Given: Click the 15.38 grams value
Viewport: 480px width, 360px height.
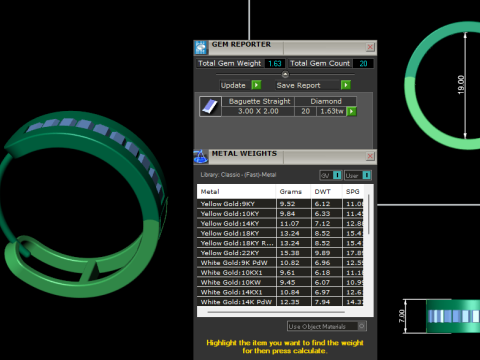Looking at the screenshot, I should (289, 253).
